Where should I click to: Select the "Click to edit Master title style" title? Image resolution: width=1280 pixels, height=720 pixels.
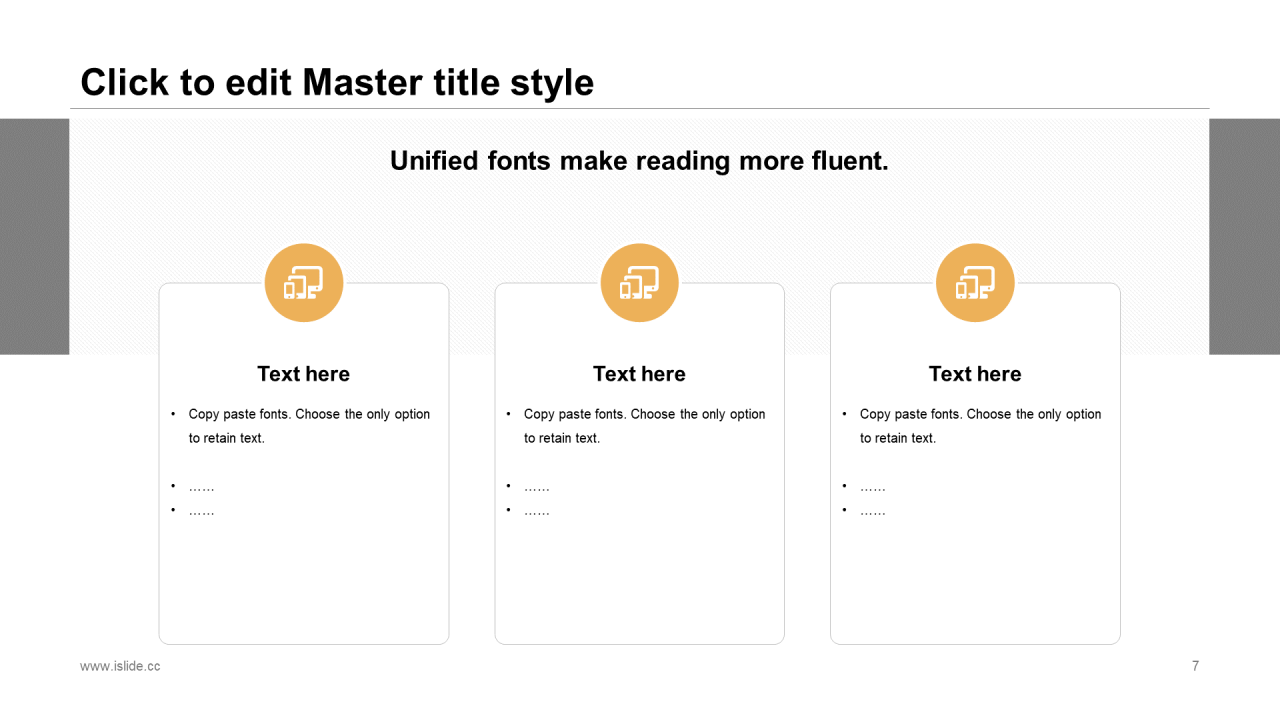pyautogui.click(x=337, y=82)
